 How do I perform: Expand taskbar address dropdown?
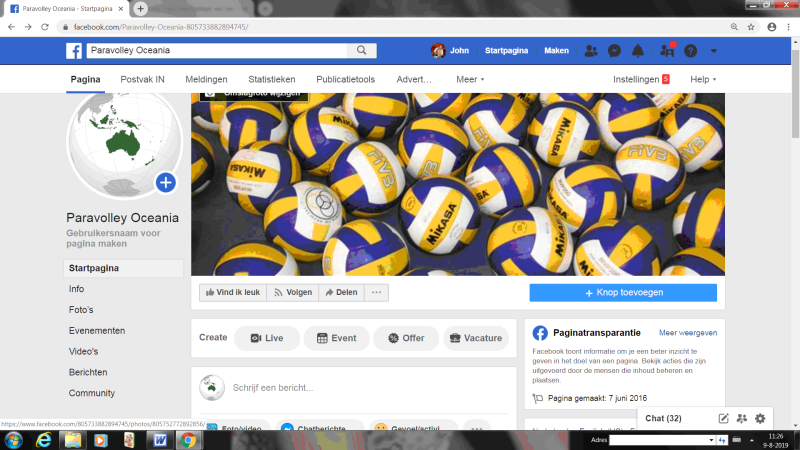pyautogui.click(x=711, y=440)
